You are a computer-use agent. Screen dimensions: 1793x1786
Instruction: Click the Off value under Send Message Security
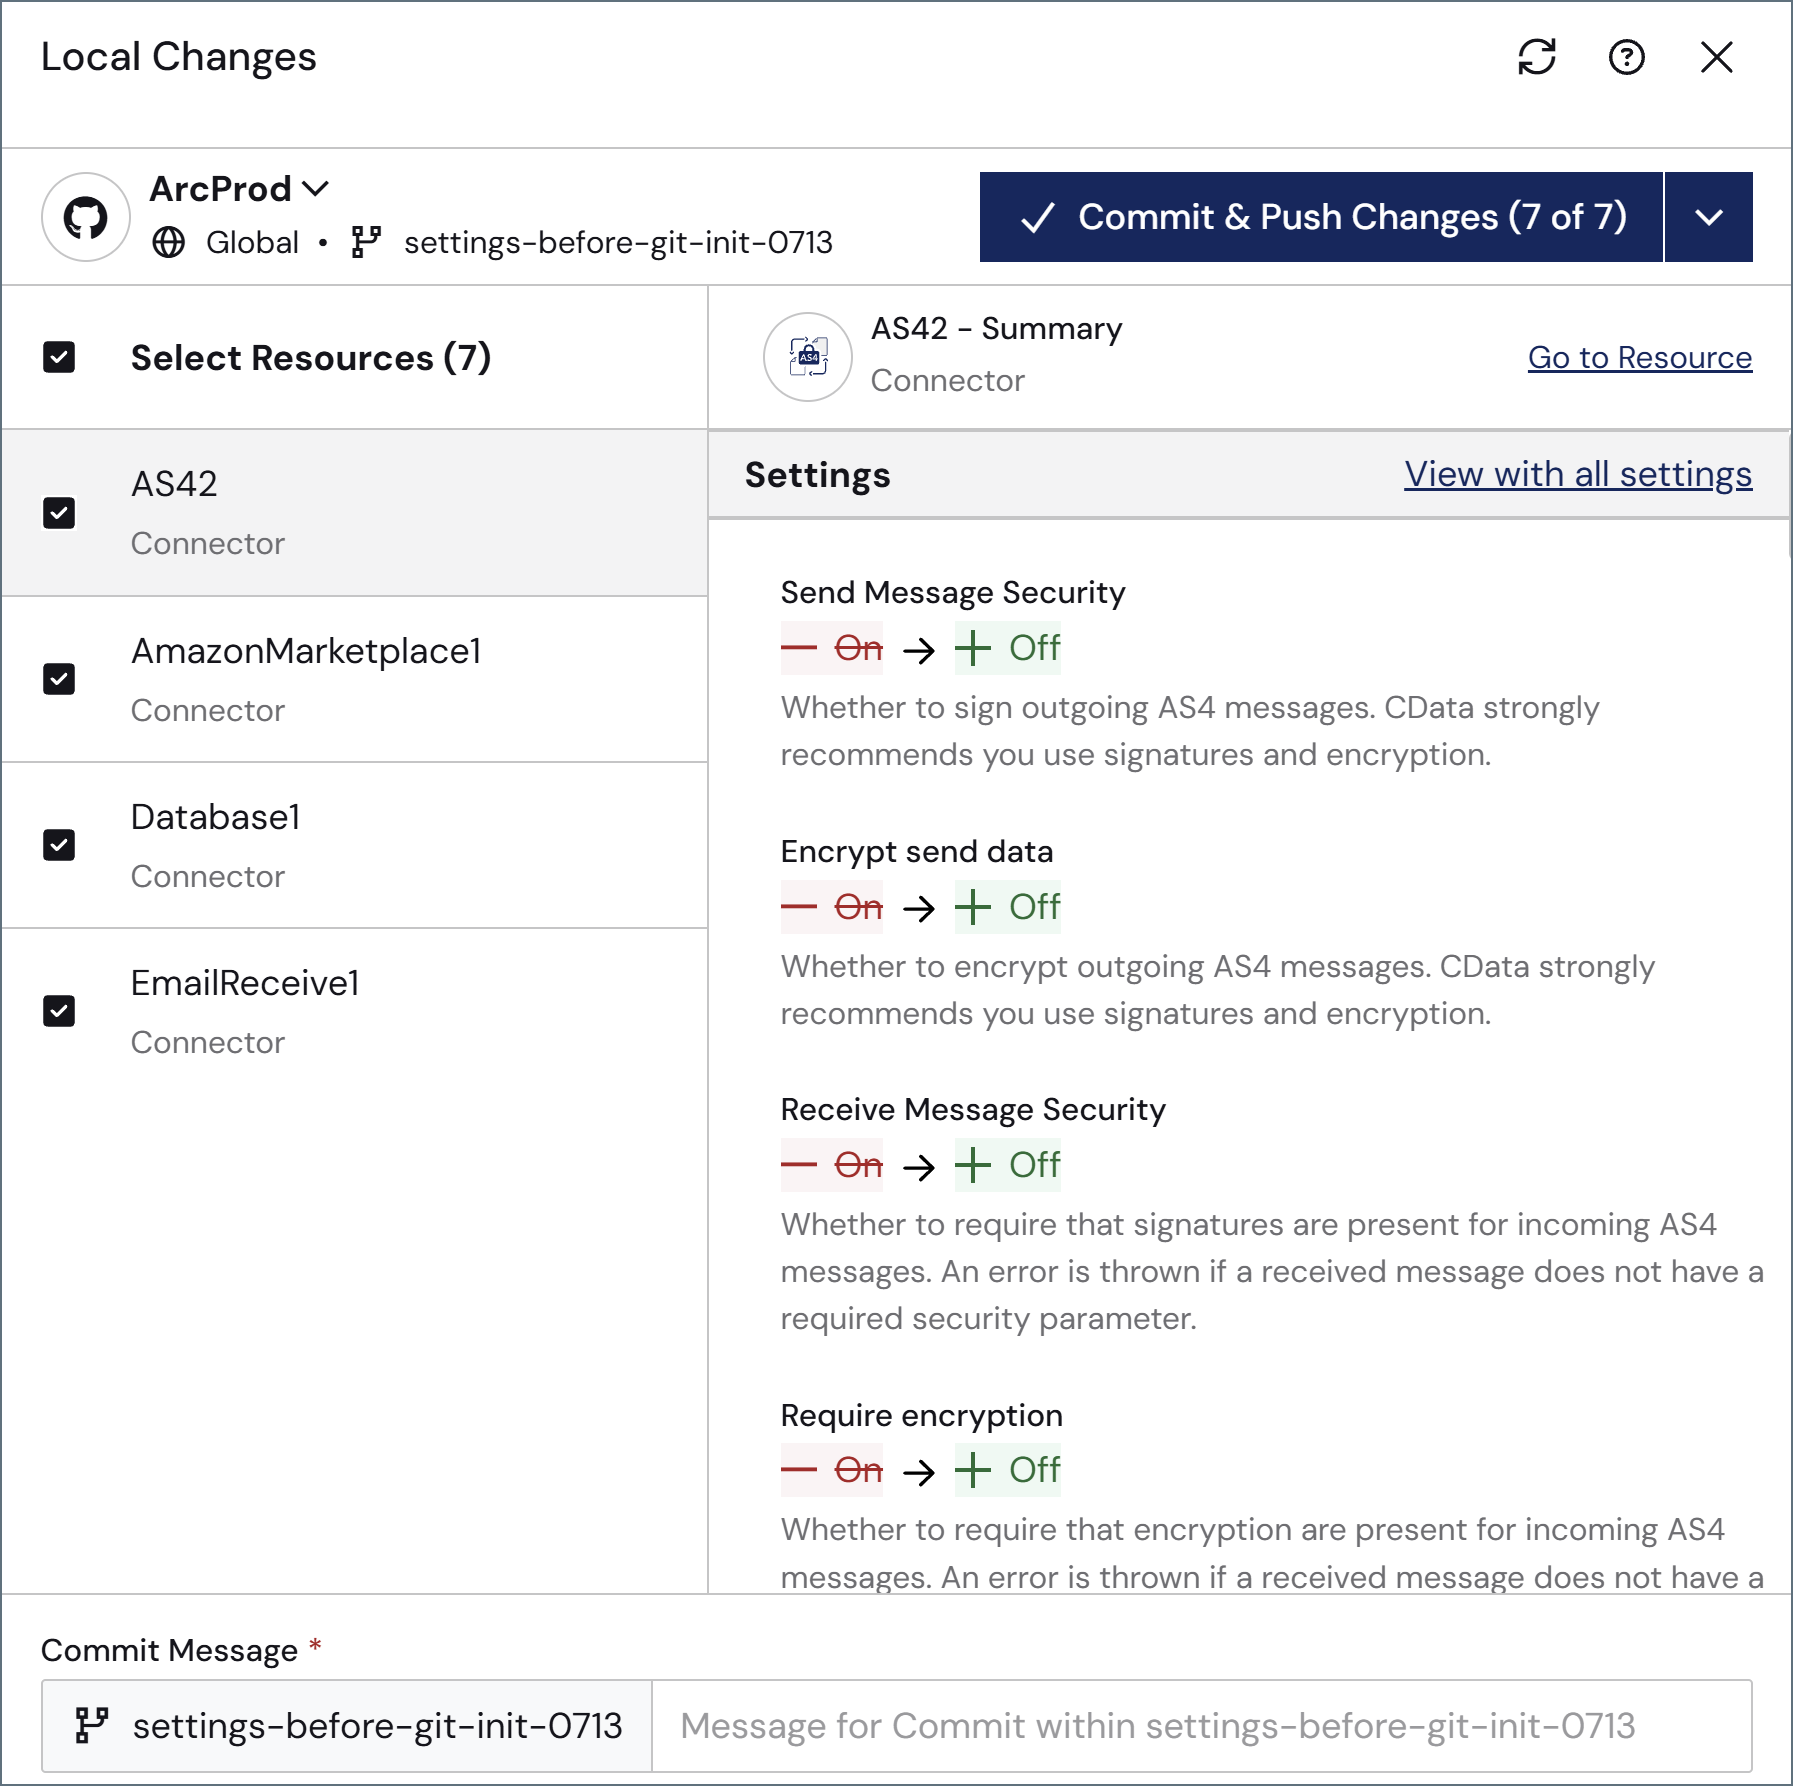tap(1008, 648)
